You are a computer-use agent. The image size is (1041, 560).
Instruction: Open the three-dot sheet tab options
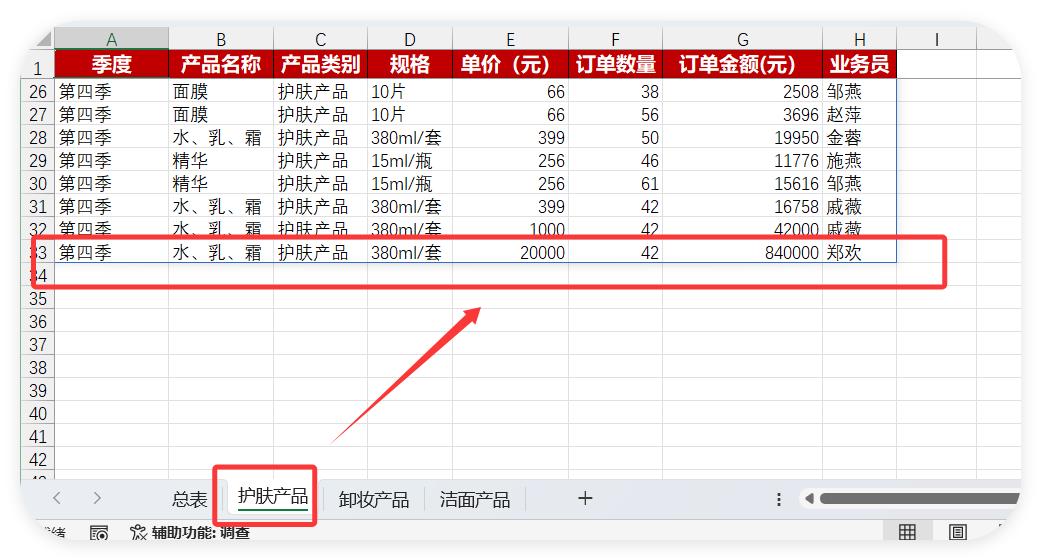(x=778, y=499)
